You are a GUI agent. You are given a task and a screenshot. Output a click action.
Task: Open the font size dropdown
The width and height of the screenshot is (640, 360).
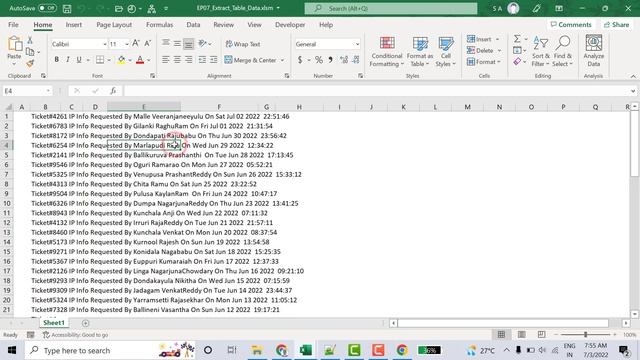point(127,44)
